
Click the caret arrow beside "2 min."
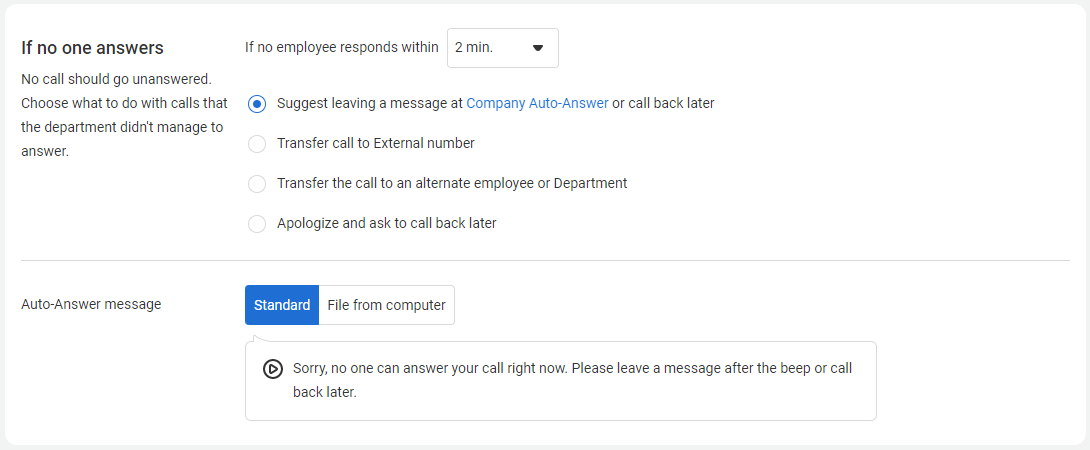click(x=538, y=48)
